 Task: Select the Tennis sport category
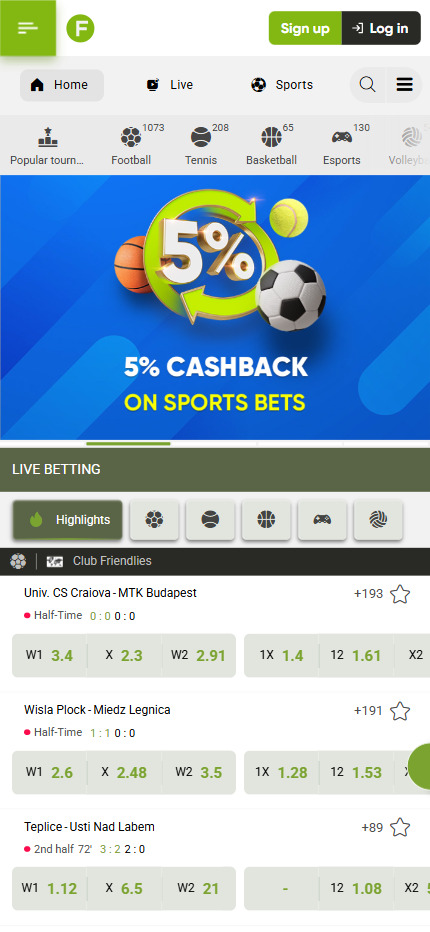(201, 144)
